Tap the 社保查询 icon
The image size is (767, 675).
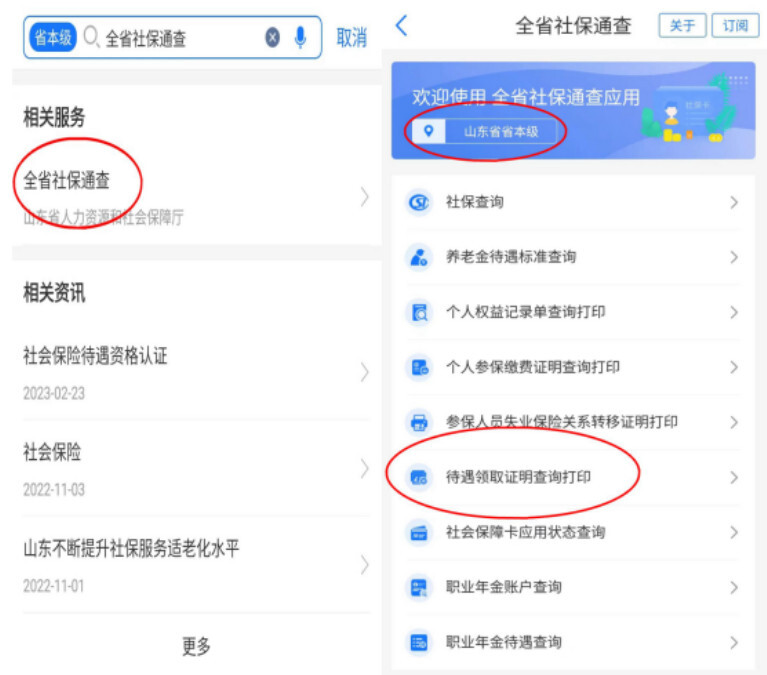(x=419, y=203)
